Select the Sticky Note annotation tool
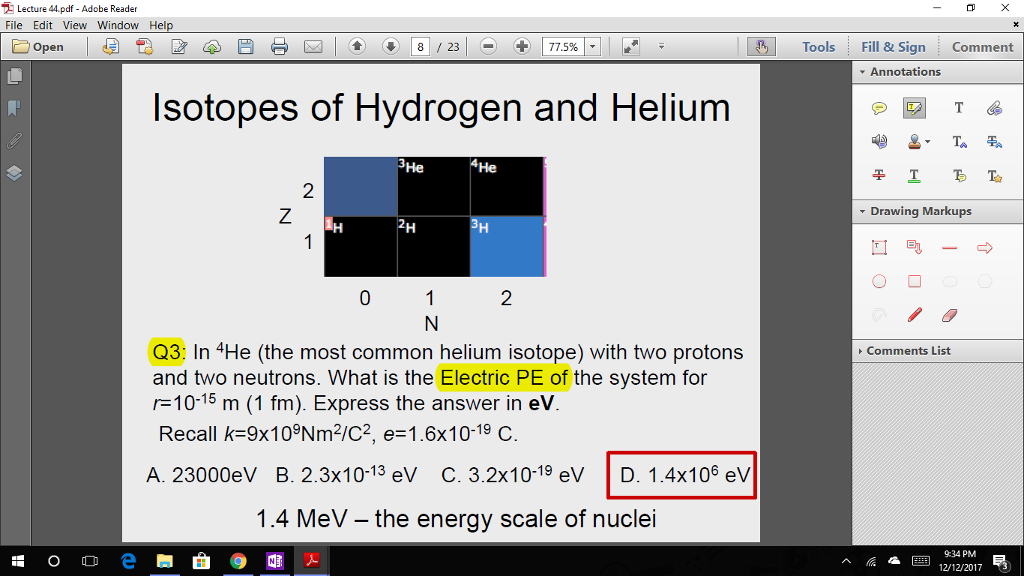The width and height of the screenshot is (1024, 576). 879,107
